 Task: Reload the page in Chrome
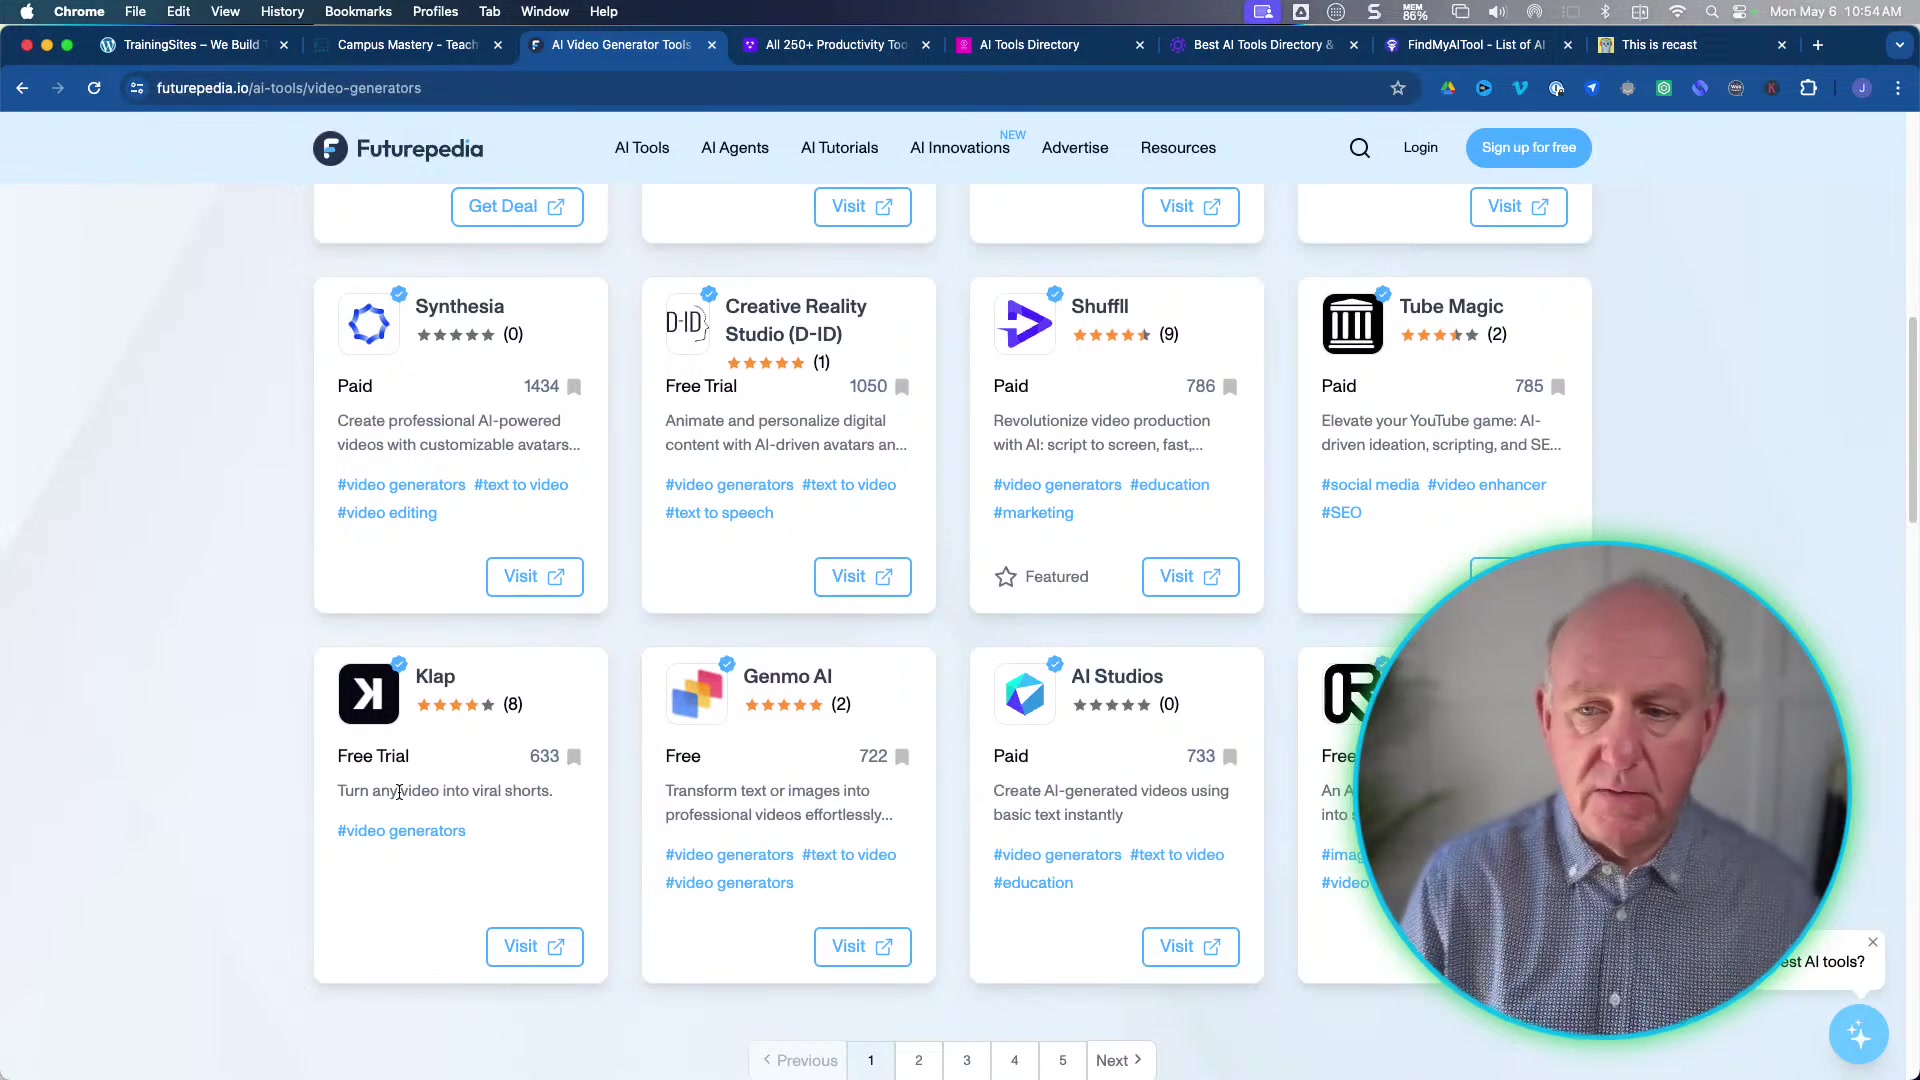(x=94, y=88)
